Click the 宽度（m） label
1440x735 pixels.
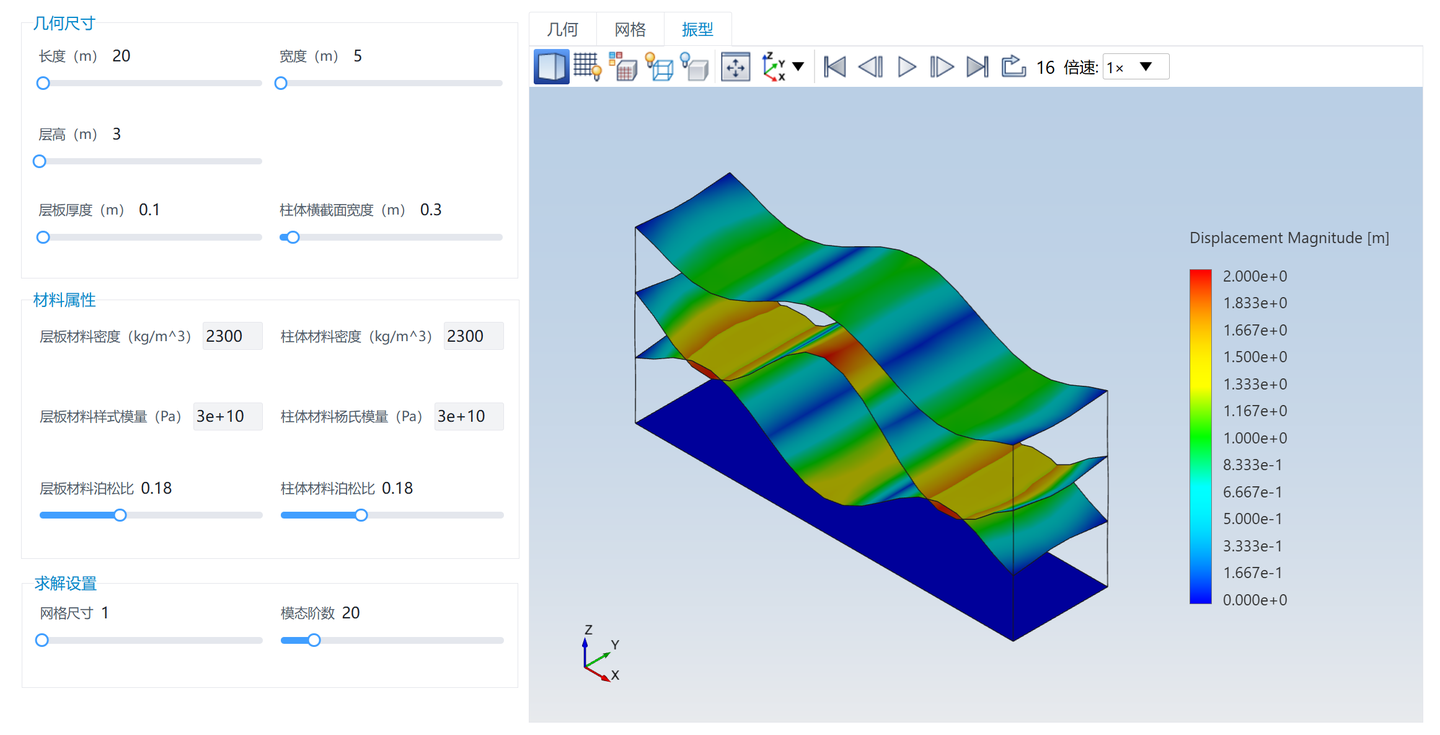(310, 56)
